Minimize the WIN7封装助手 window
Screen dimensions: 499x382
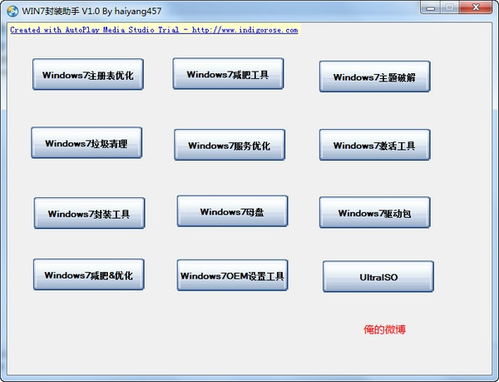pos(431,8)
